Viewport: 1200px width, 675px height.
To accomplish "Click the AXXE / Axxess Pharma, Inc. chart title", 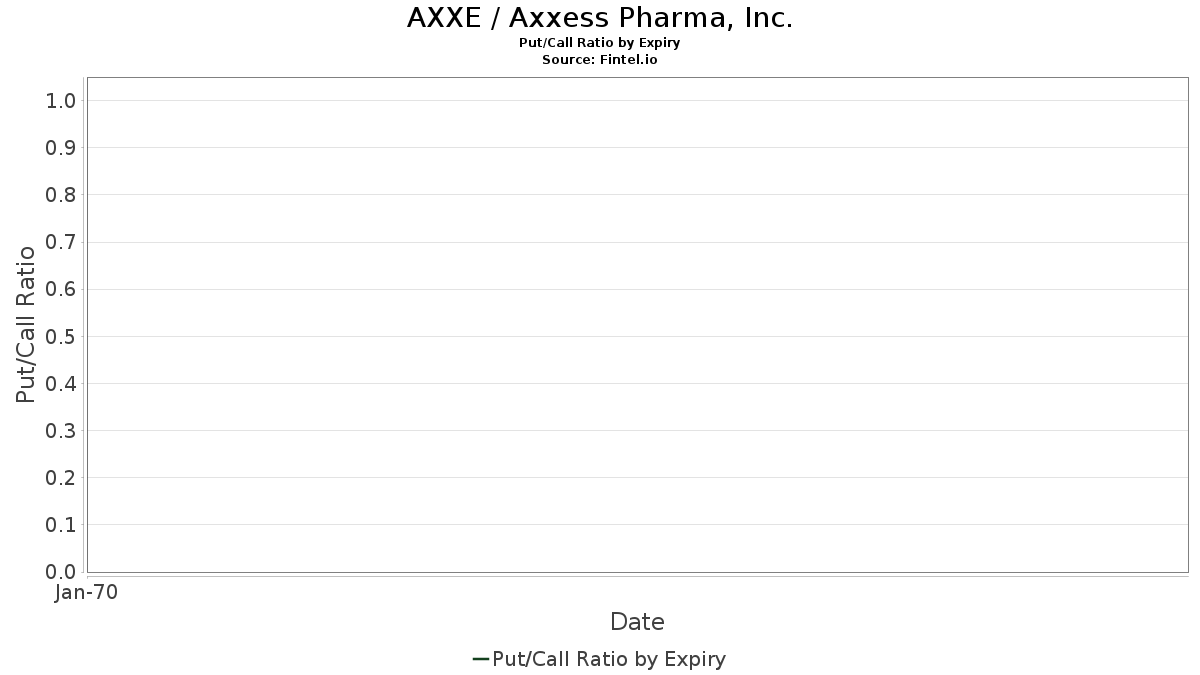I will [600, 18].
